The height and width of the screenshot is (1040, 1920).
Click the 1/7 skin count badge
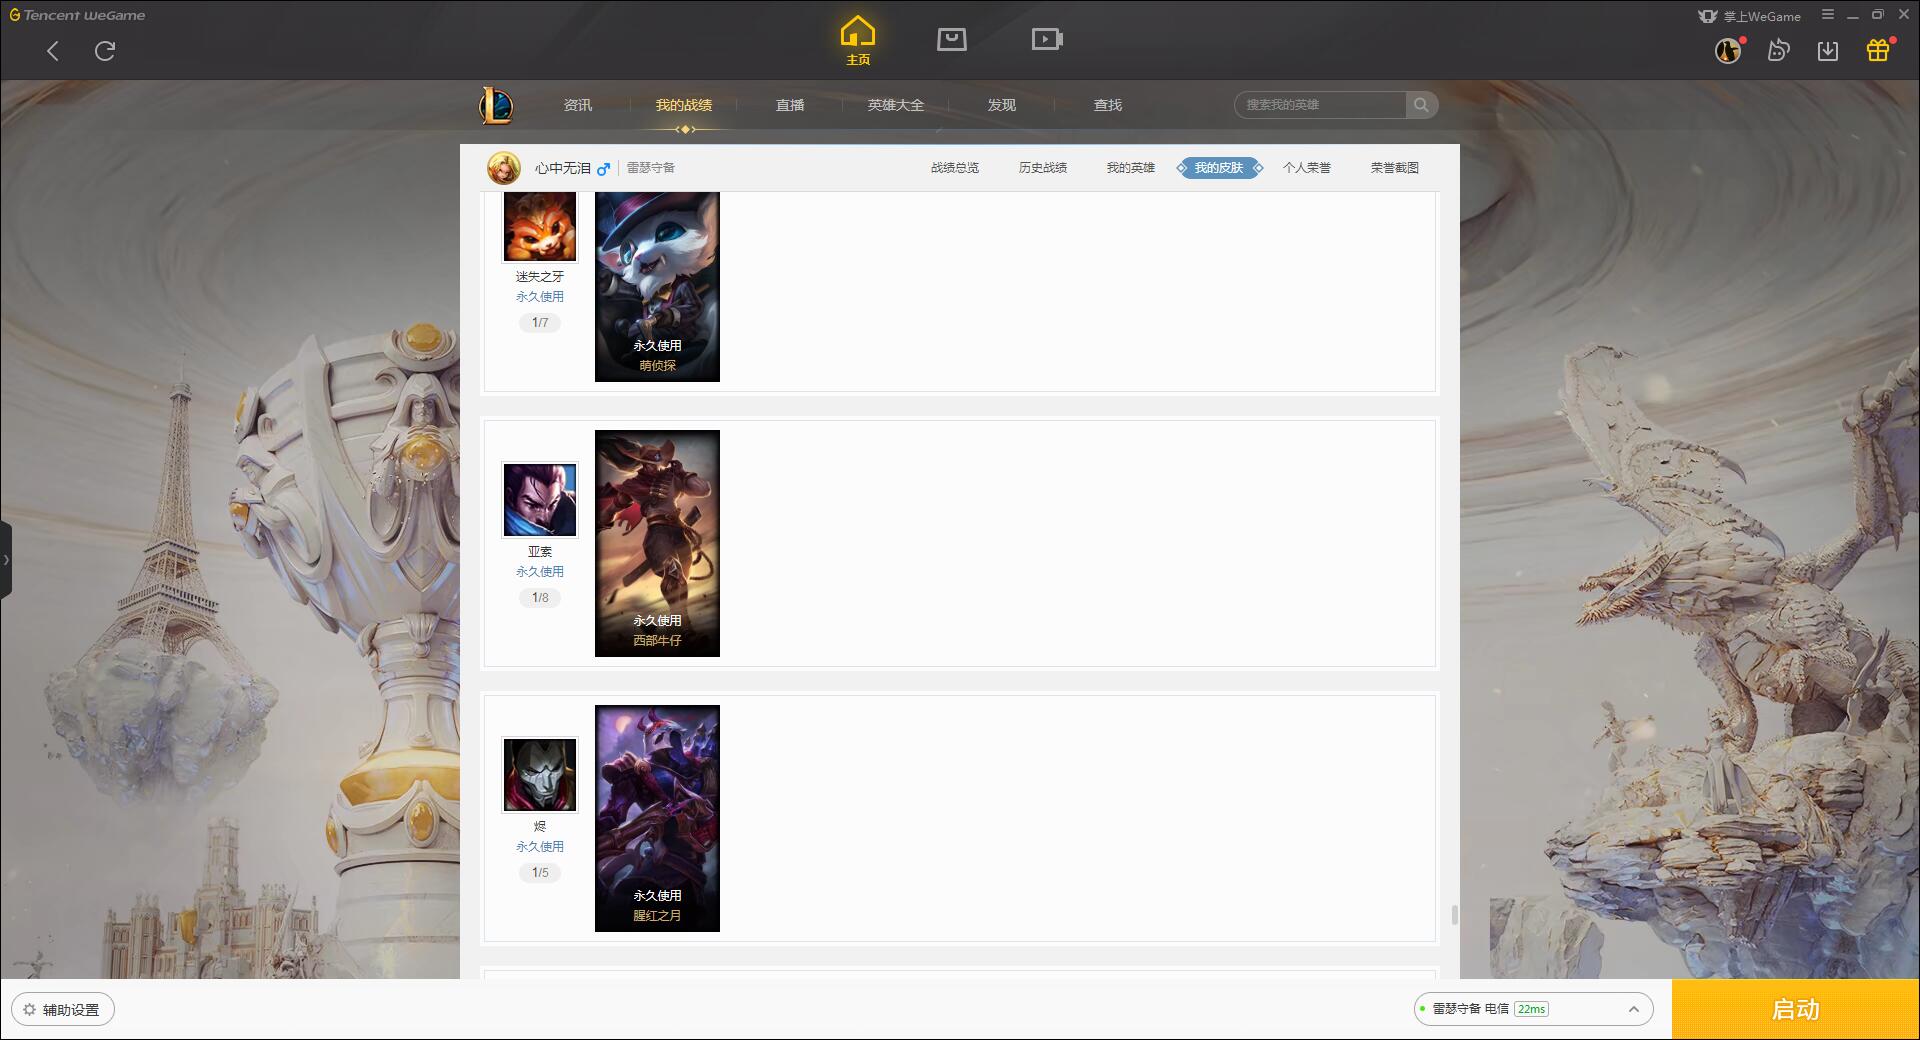tap(540, 323)
